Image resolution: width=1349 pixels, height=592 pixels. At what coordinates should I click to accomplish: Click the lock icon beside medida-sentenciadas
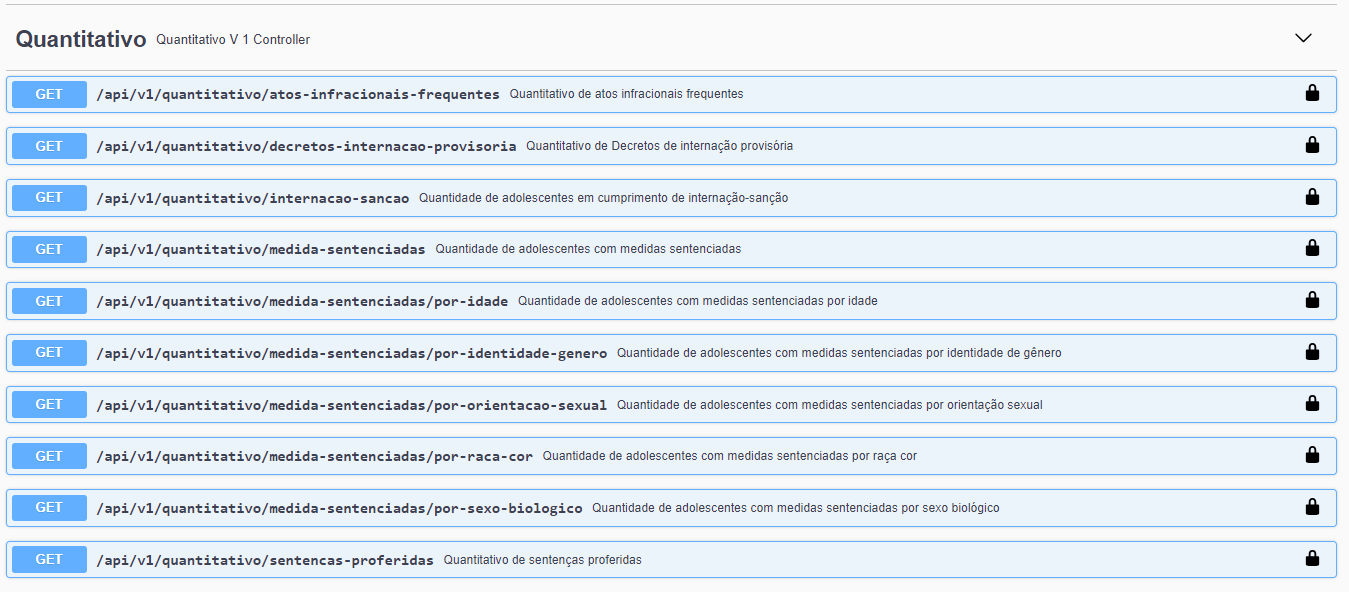click(x=1312, y=249)
